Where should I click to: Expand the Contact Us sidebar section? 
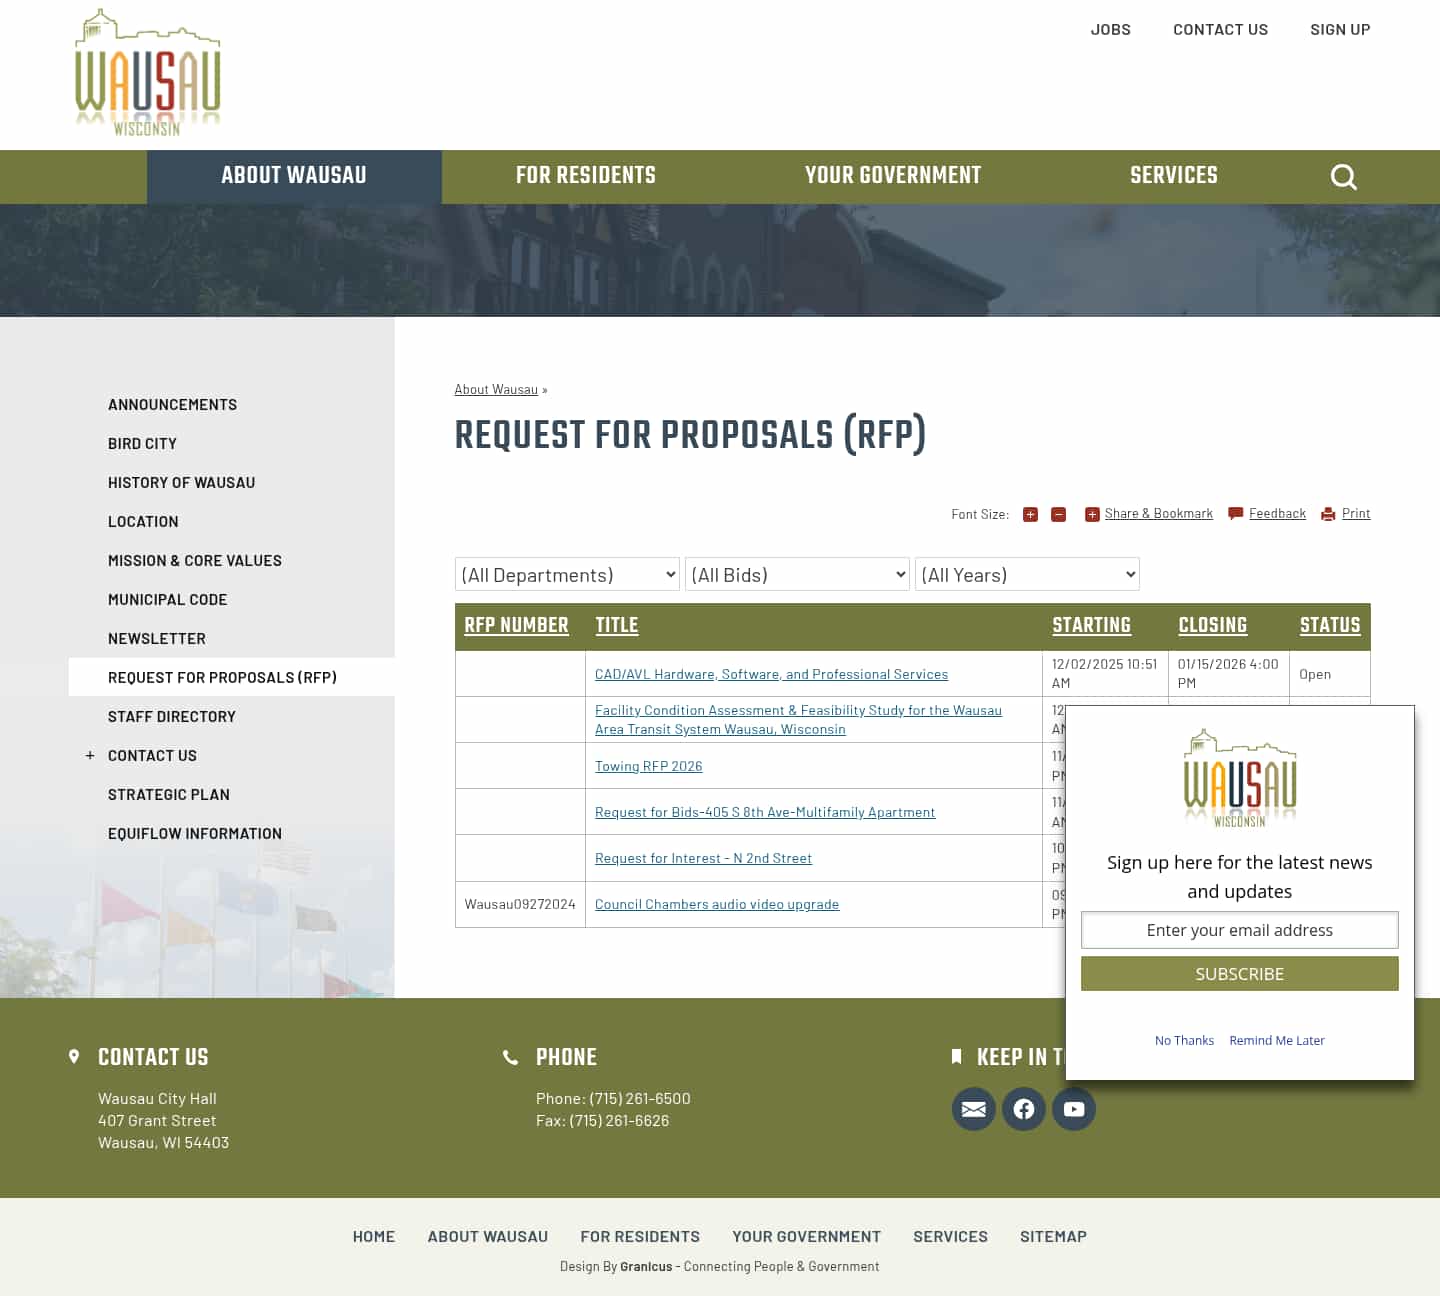point(89,755)
